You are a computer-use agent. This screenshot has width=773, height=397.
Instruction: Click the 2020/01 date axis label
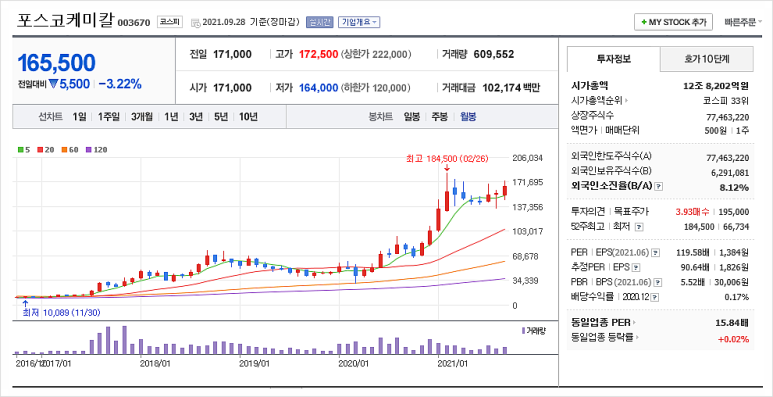[x=353, y=364]
